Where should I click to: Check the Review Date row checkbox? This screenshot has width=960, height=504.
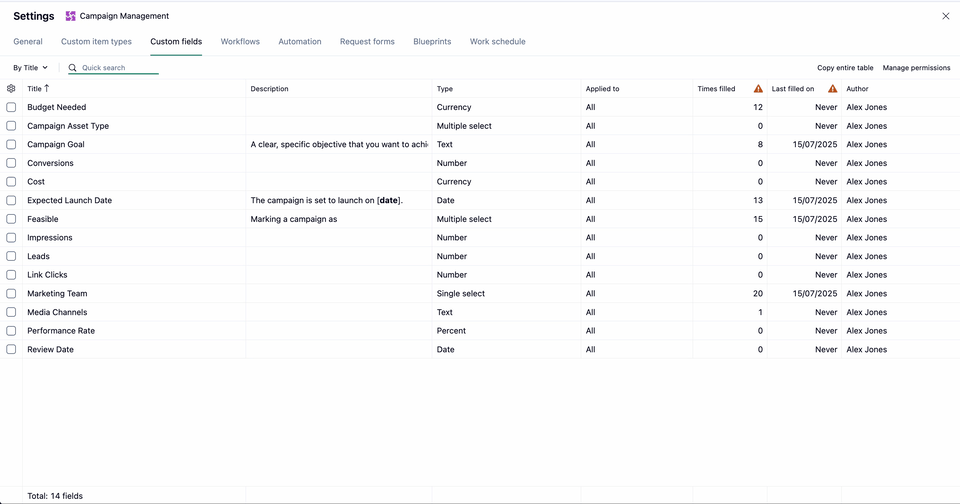(11, 349)
